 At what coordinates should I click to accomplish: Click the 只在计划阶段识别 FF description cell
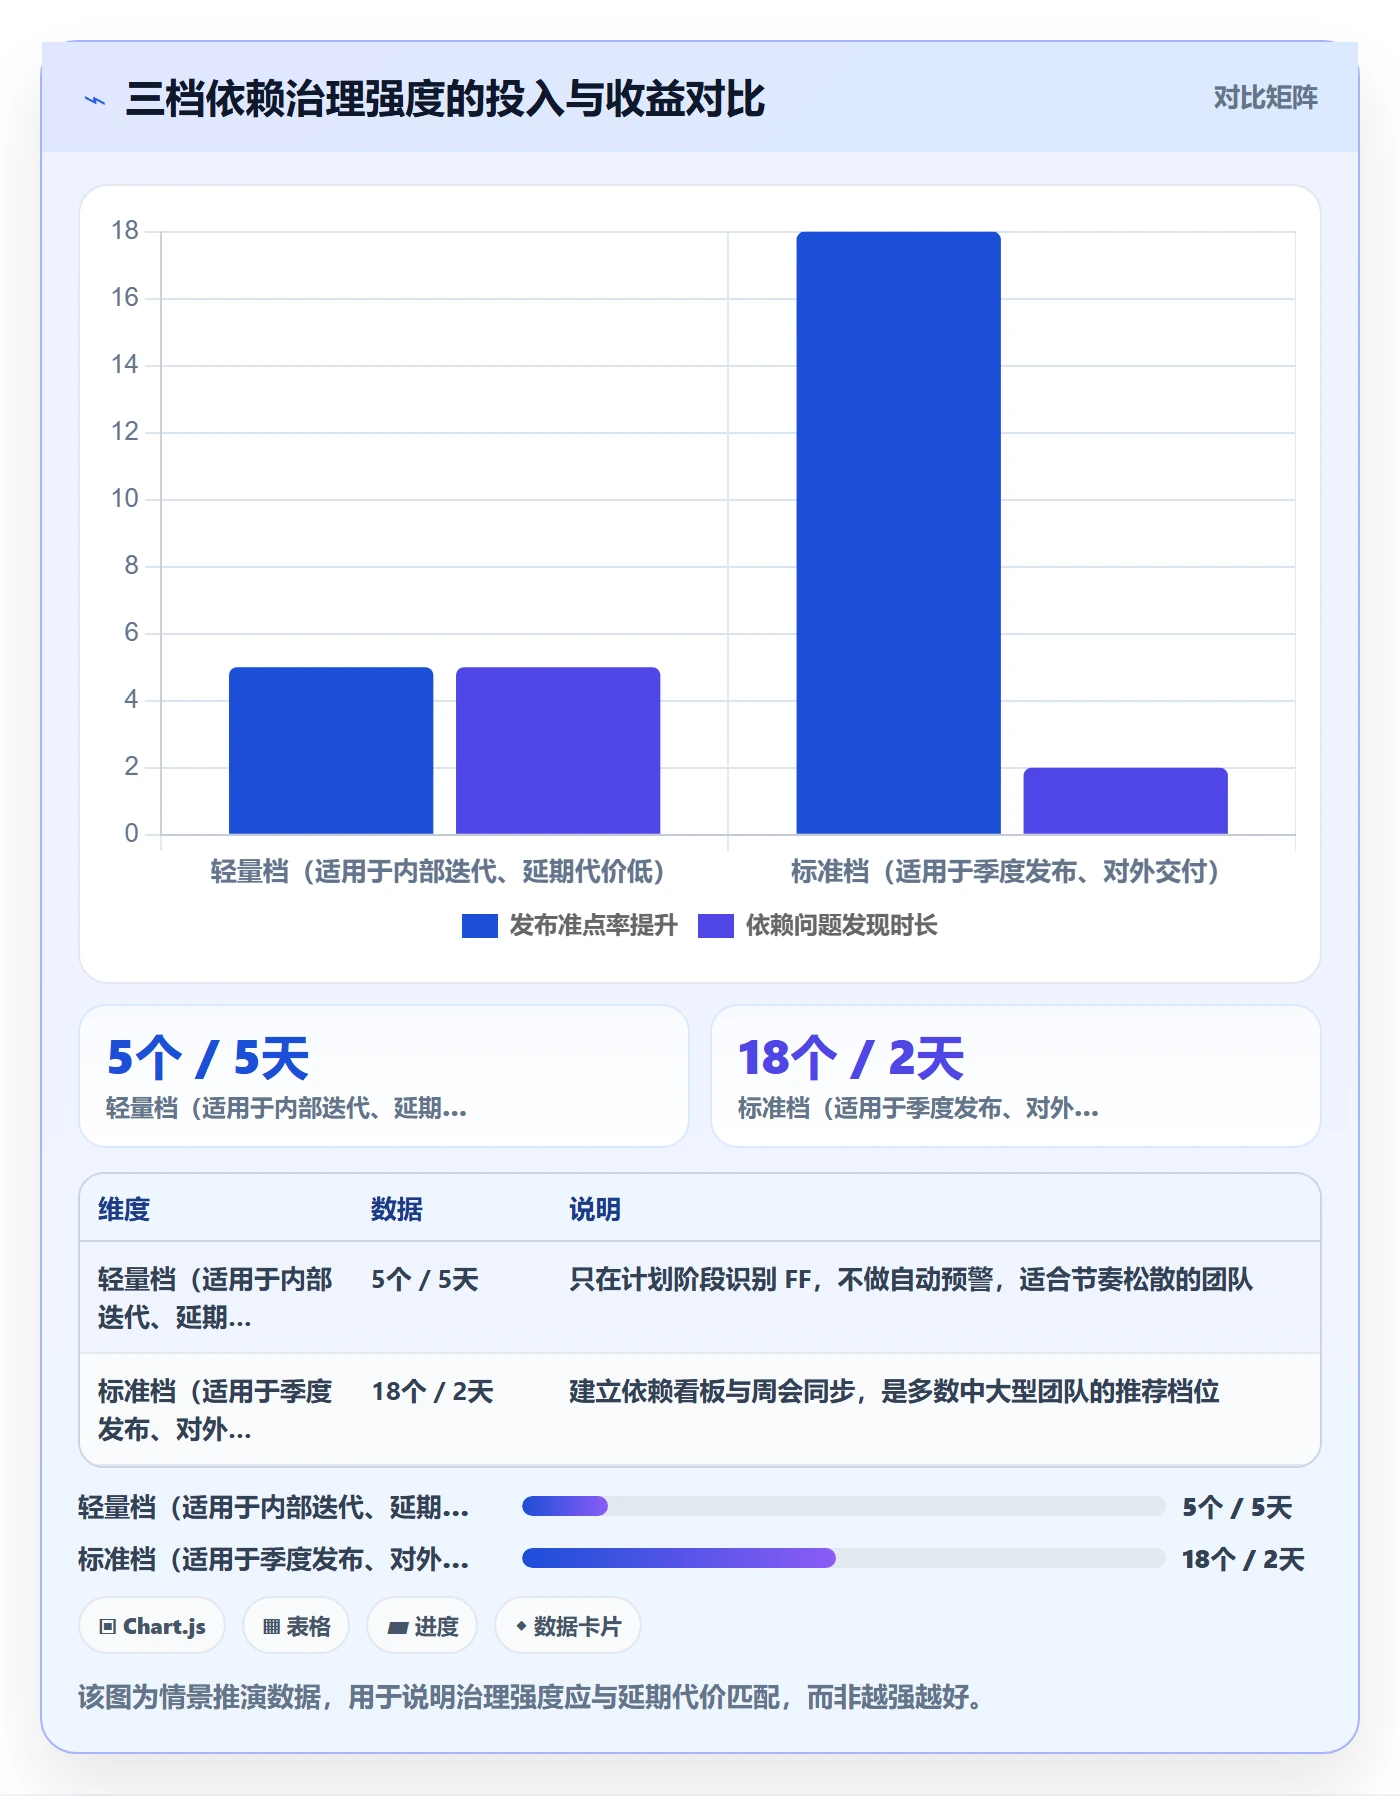911,1280
